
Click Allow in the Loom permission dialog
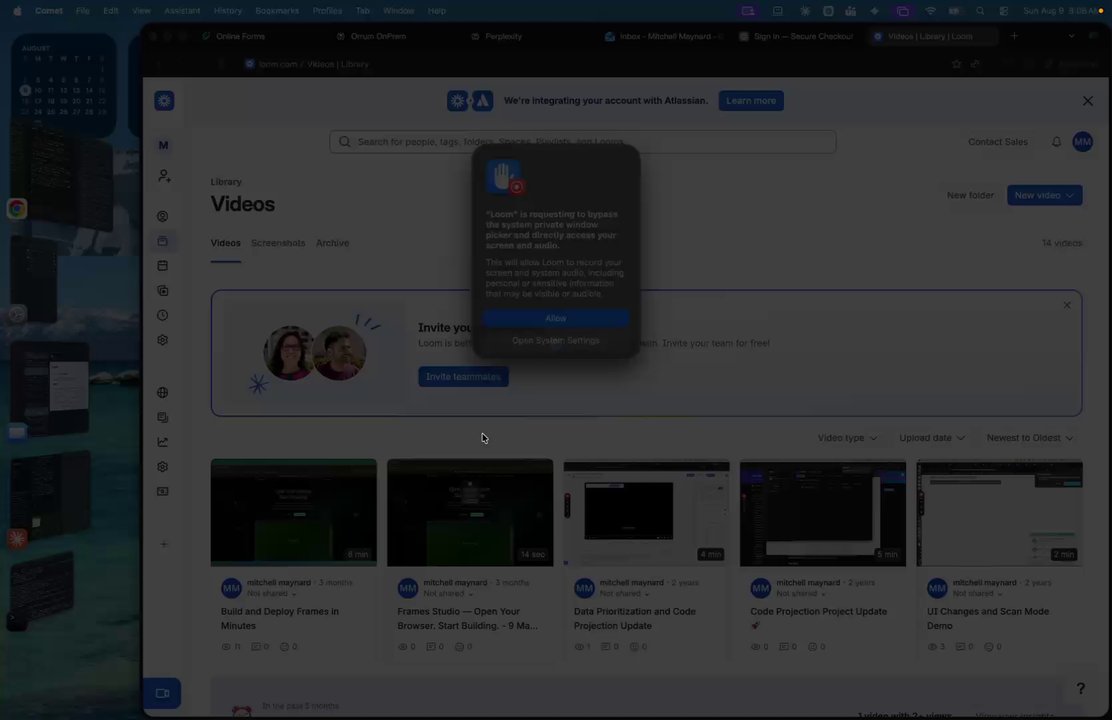(x=556, y=319)
